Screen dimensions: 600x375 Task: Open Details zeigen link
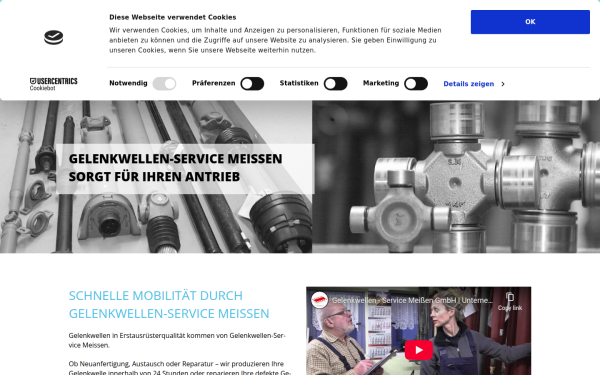[x=468, y=84]
